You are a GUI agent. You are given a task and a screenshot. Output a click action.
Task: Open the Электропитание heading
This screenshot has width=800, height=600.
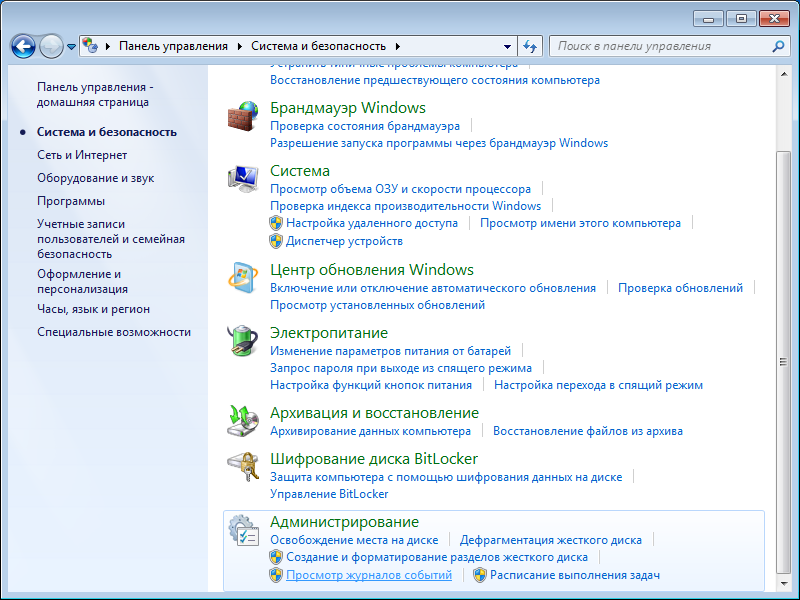point(329,333)
